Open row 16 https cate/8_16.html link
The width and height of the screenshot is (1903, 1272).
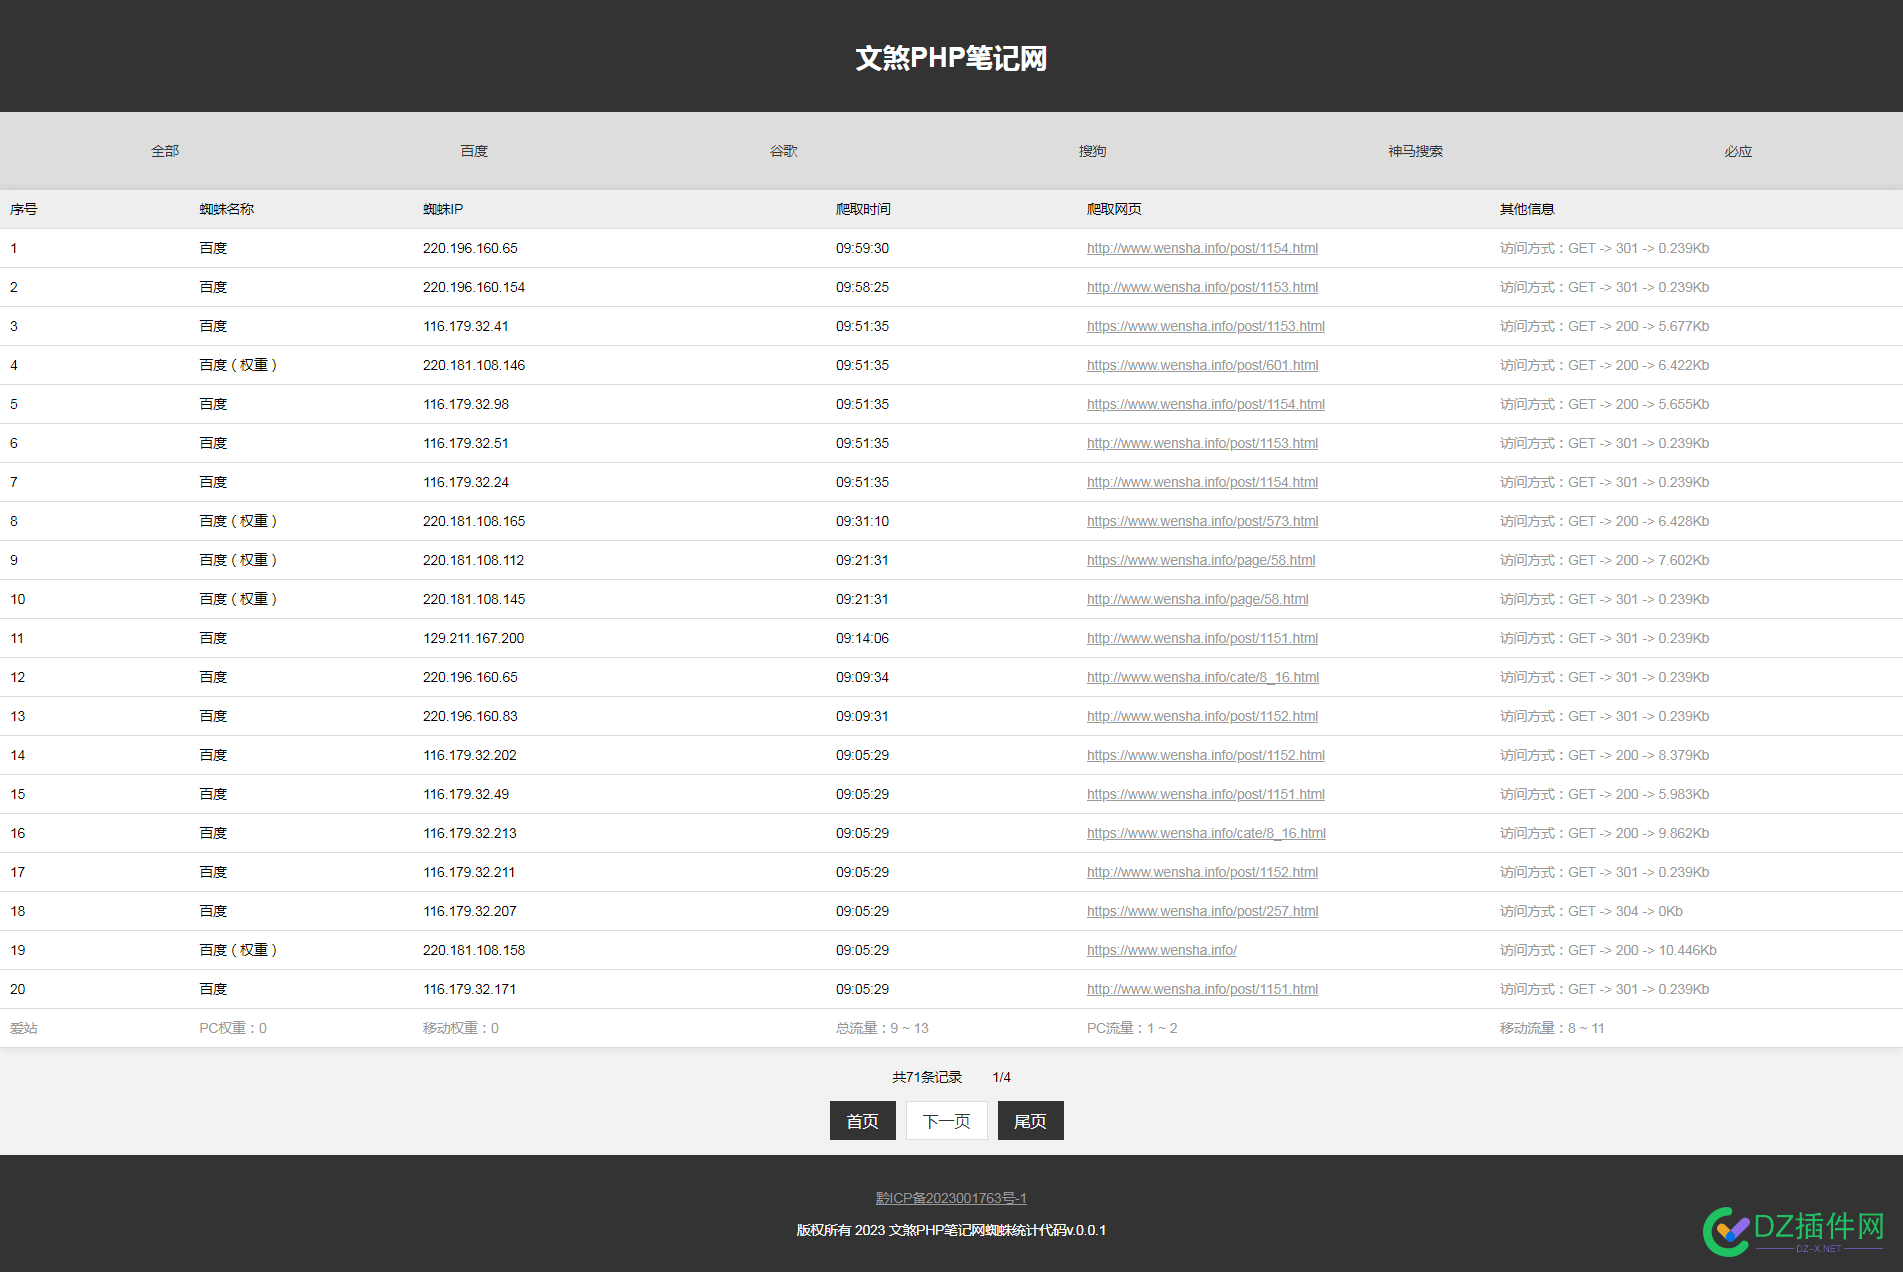click(x=1206, y=833)
